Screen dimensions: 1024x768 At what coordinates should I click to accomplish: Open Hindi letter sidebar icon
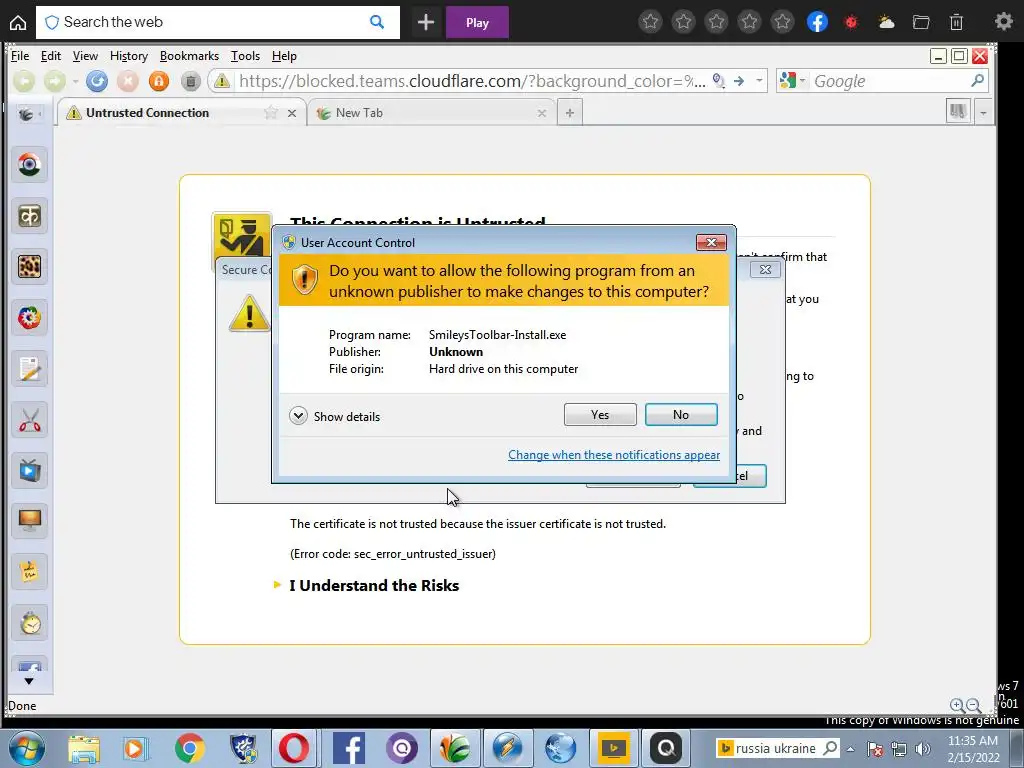point(29,216)
